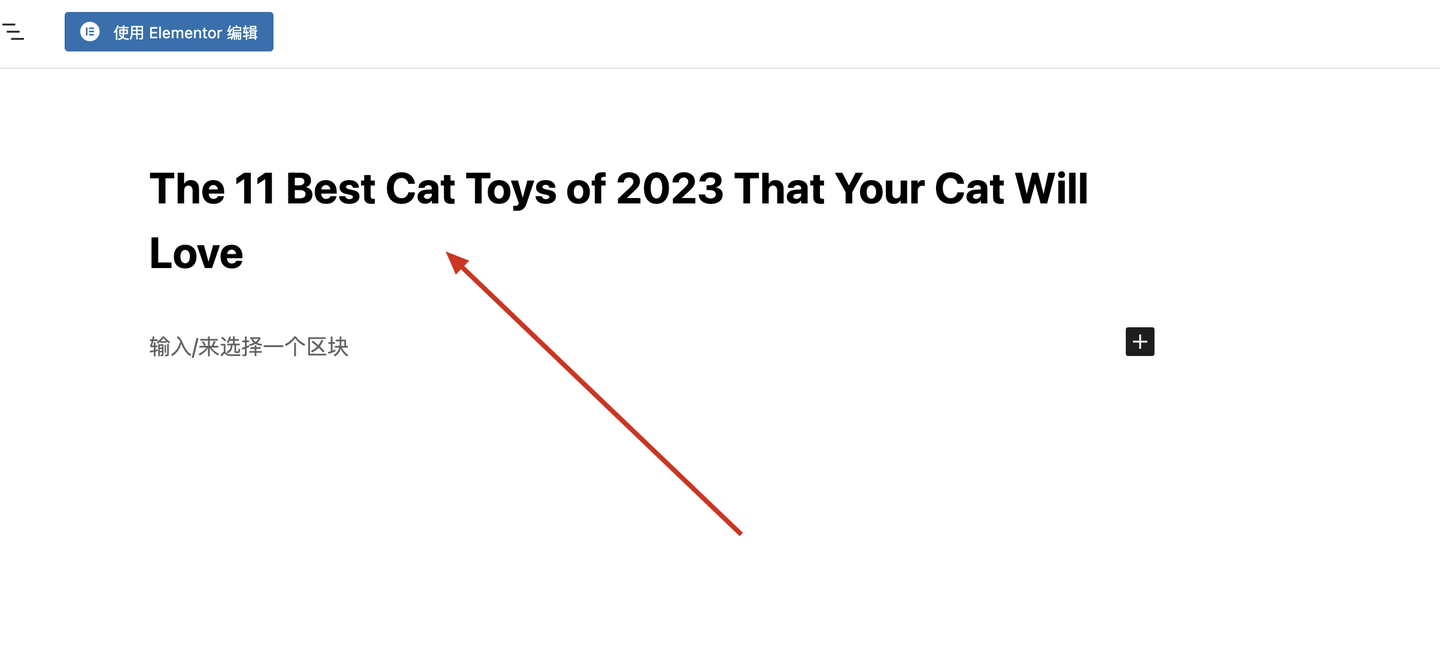Click the word "Love" in the title
Screen dimensions: 1440x645
[196, 253]
